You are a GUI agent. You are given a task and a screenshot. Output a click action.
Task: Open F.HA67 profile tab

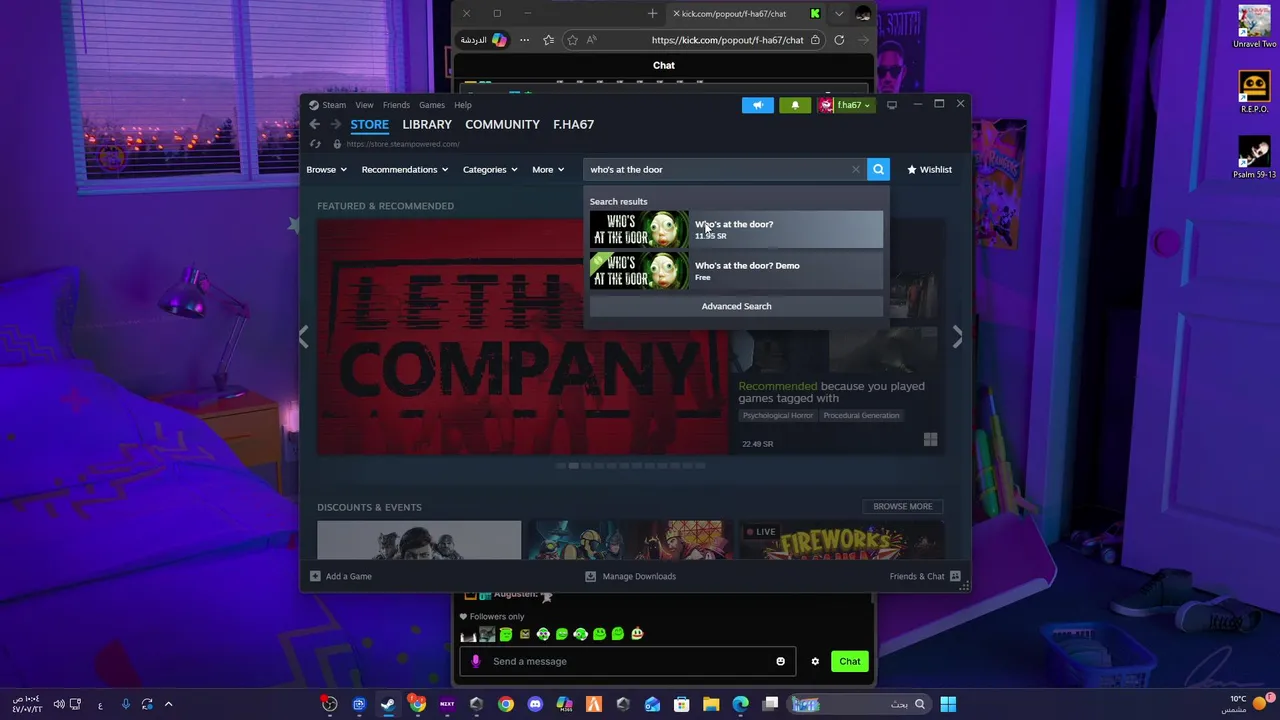click(x=573, y=124)
